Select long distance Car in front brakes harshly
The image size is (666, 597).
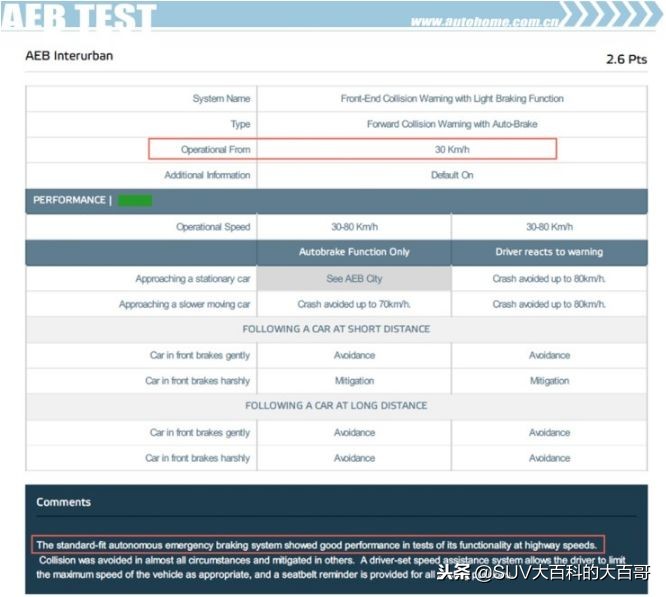(198, 458)
